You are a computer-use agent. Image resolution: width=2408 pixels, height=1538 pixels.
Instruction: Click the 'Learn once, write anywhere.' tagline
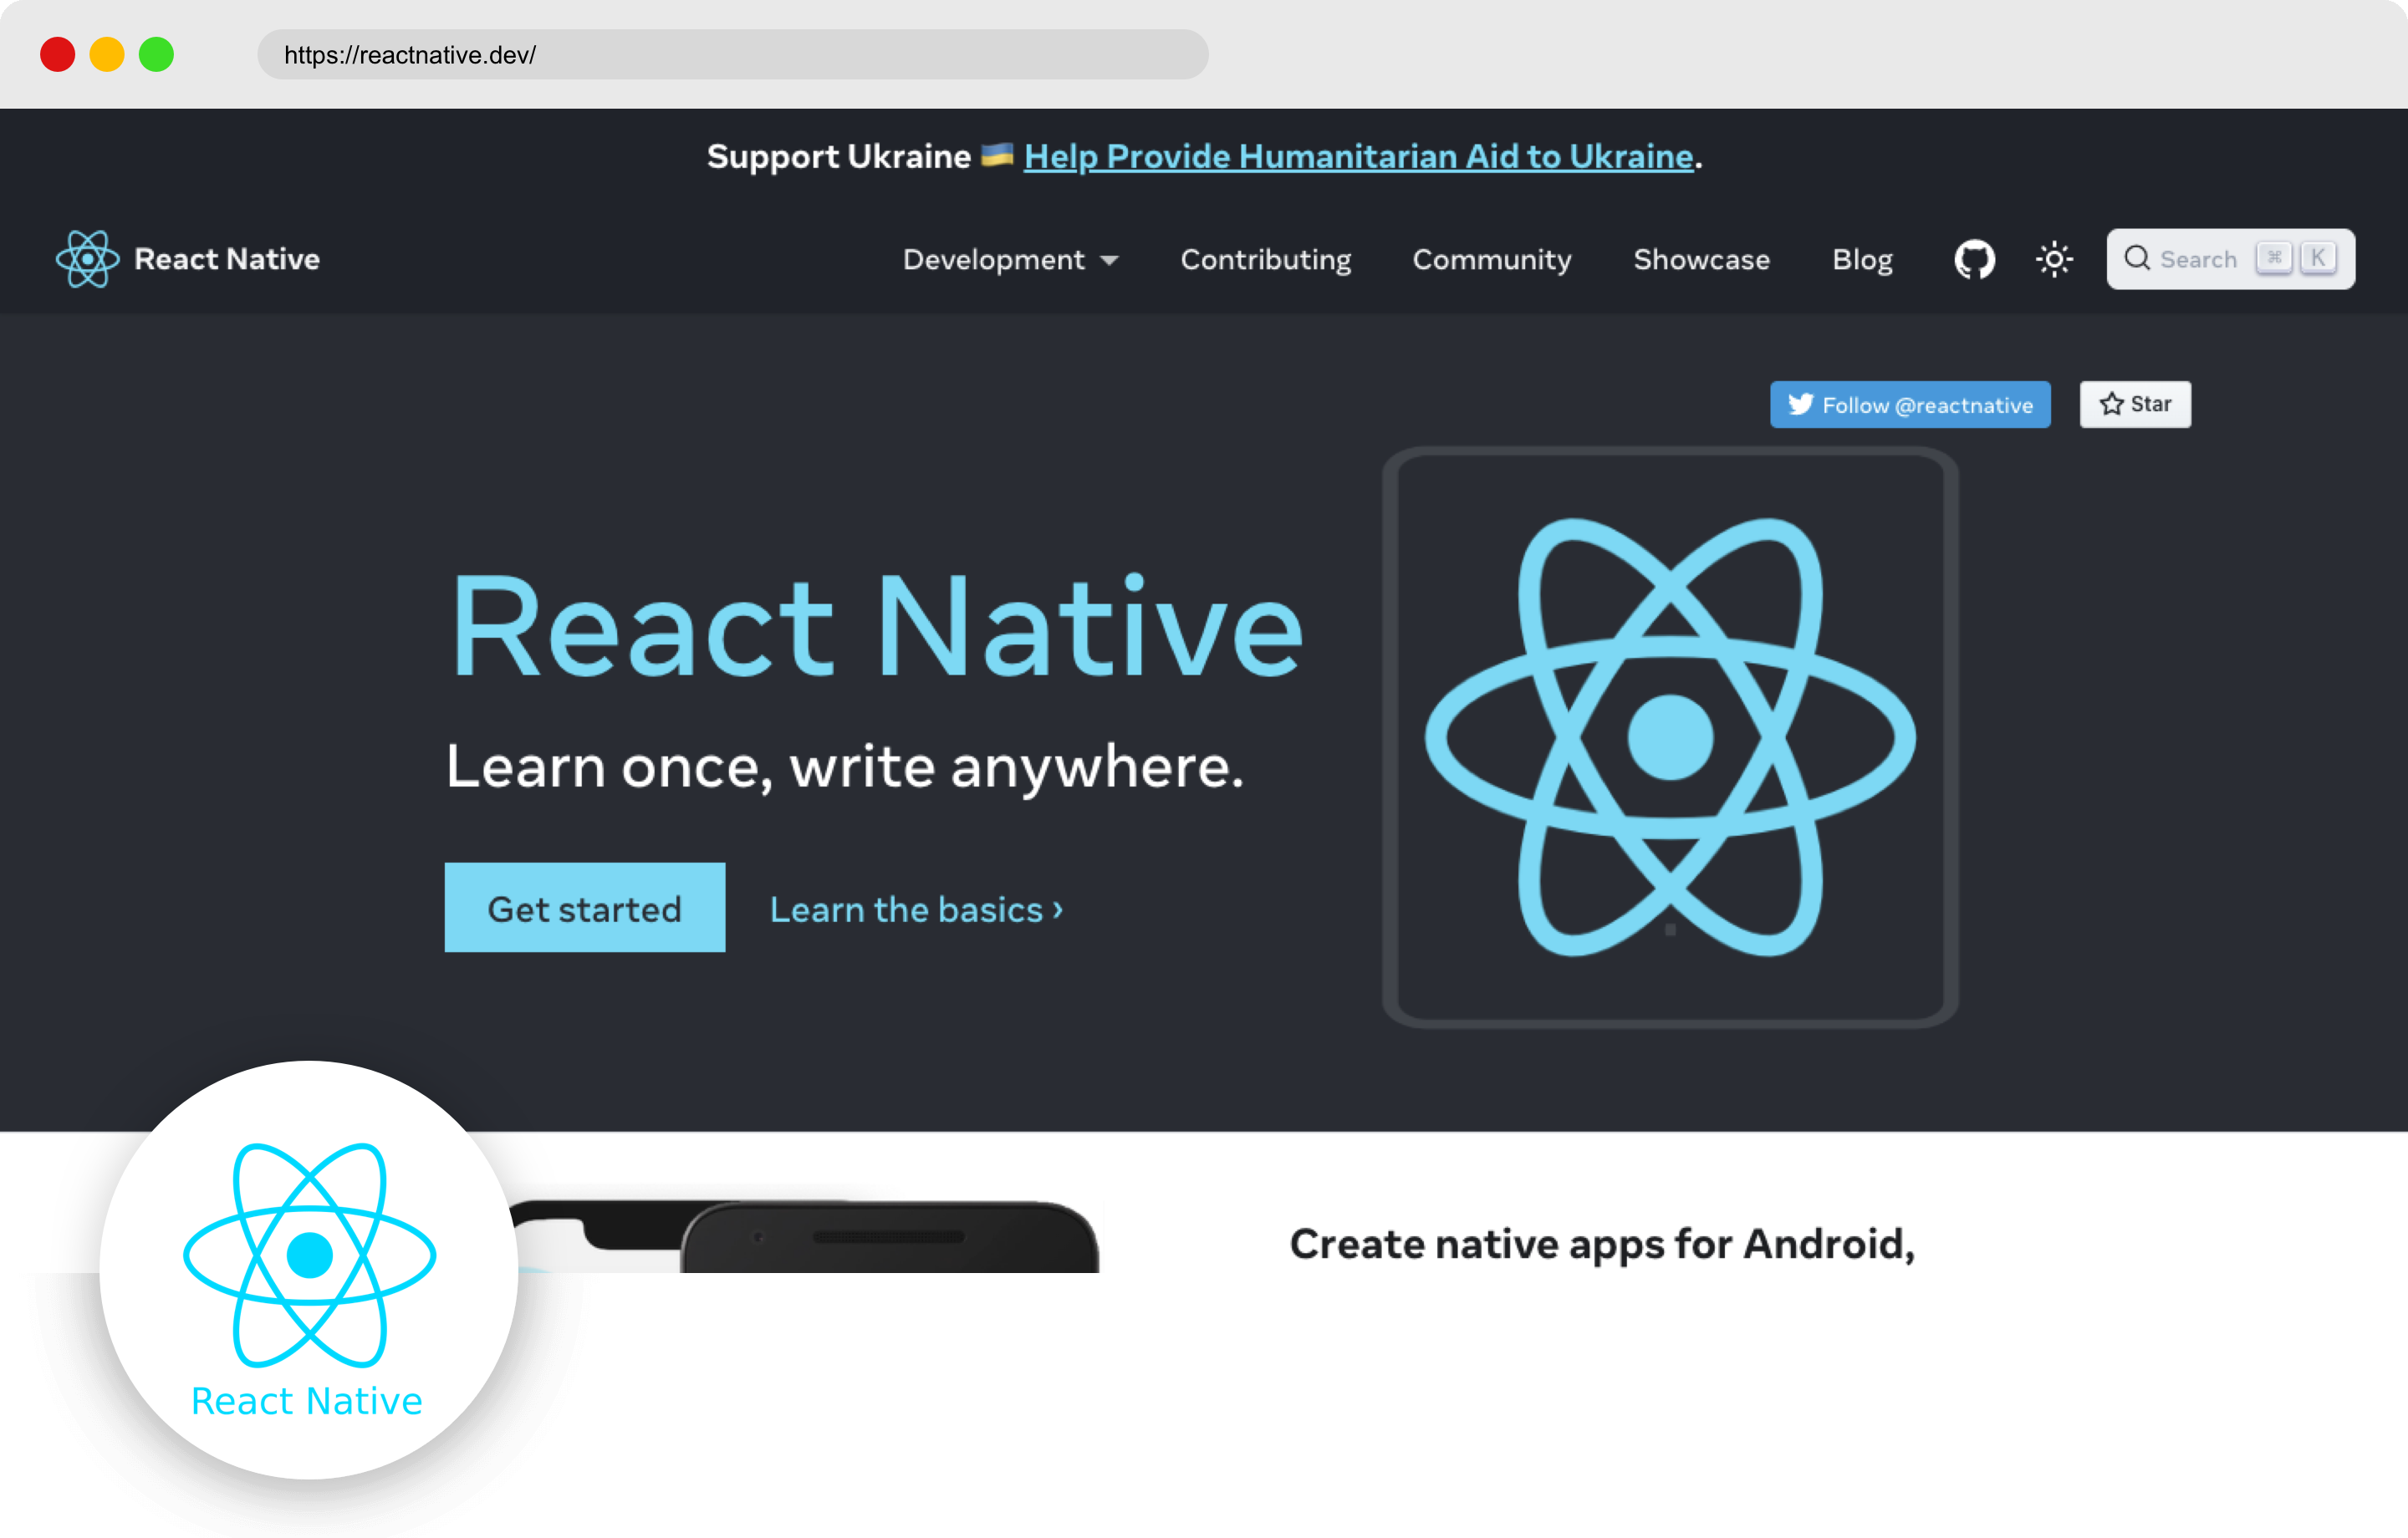(x=845, y=768)
